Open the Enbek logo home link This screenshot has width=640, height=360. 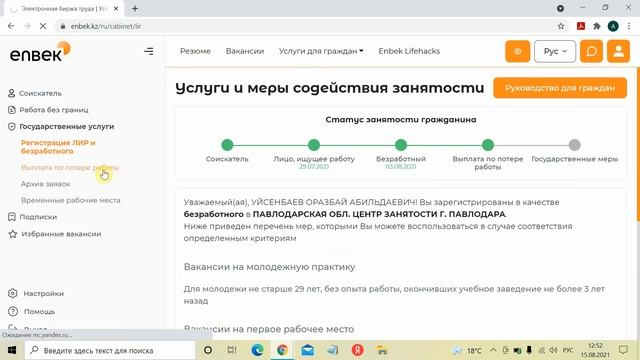click(40, 52)
